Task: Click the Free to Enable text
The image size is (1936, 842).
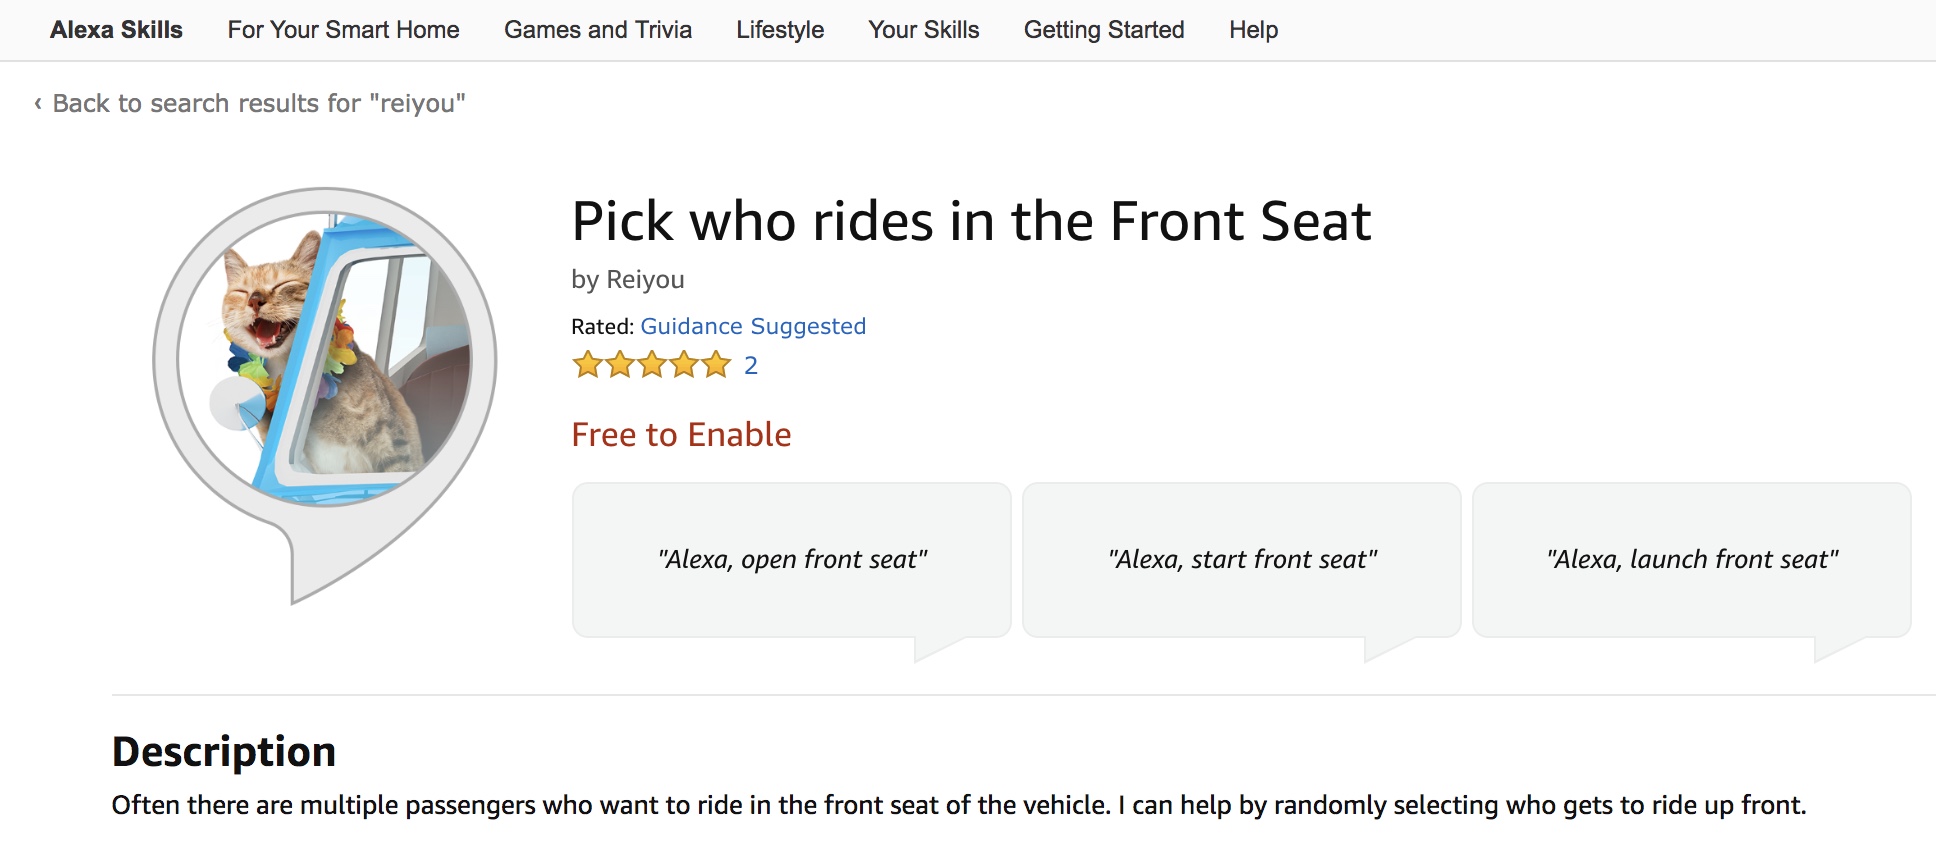Action: 681,435
